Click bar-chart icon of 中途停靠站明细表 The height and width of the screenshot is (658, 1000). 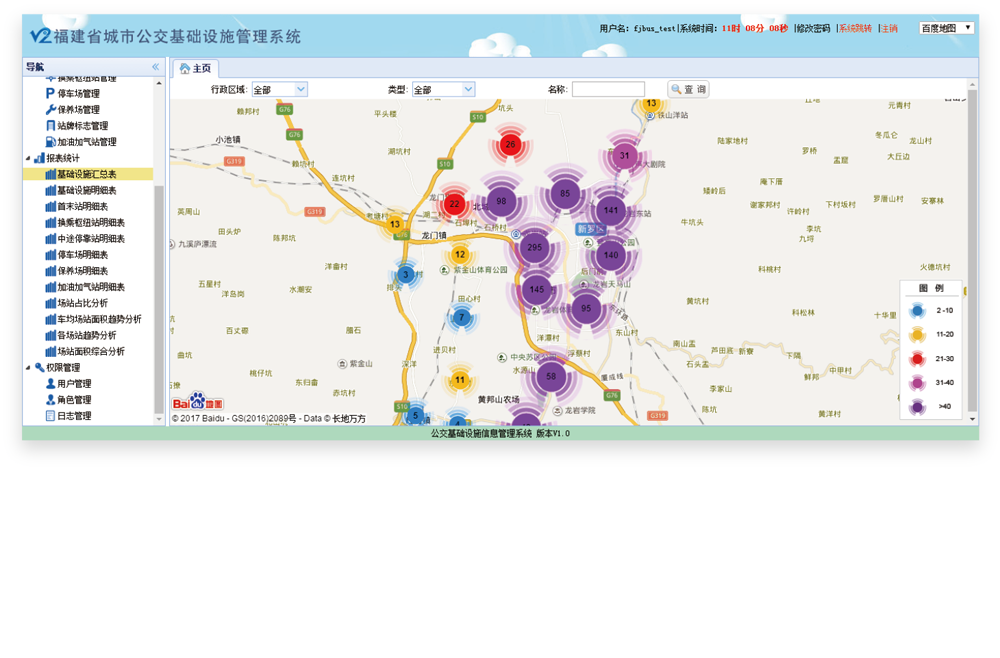pos(50,238)
